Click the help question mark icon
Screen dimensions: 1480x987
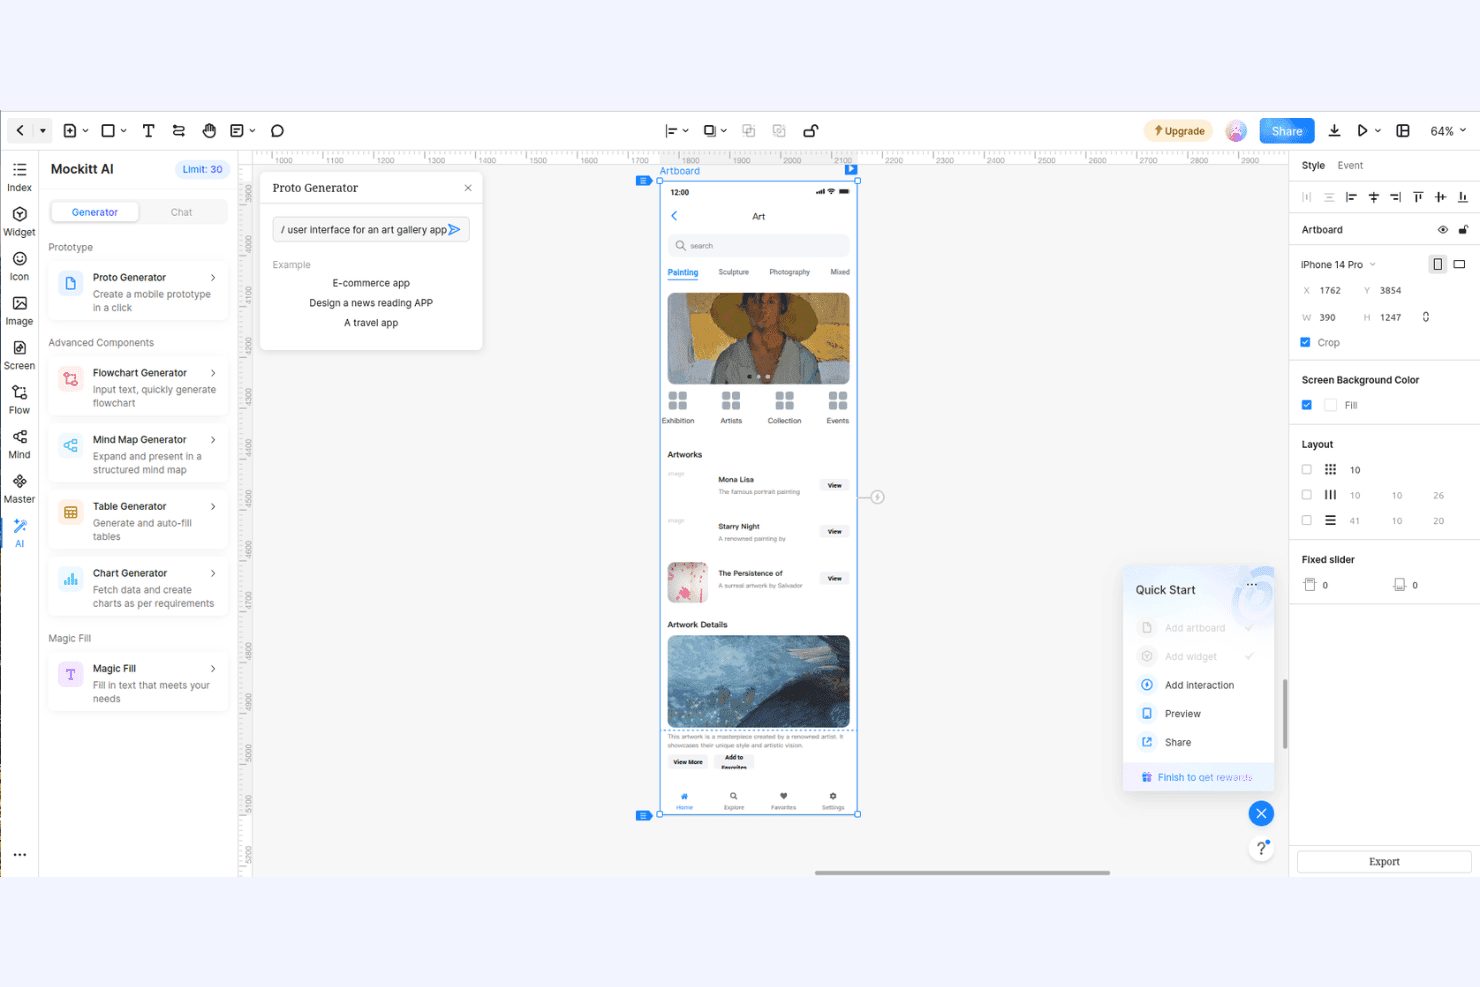1261,848
